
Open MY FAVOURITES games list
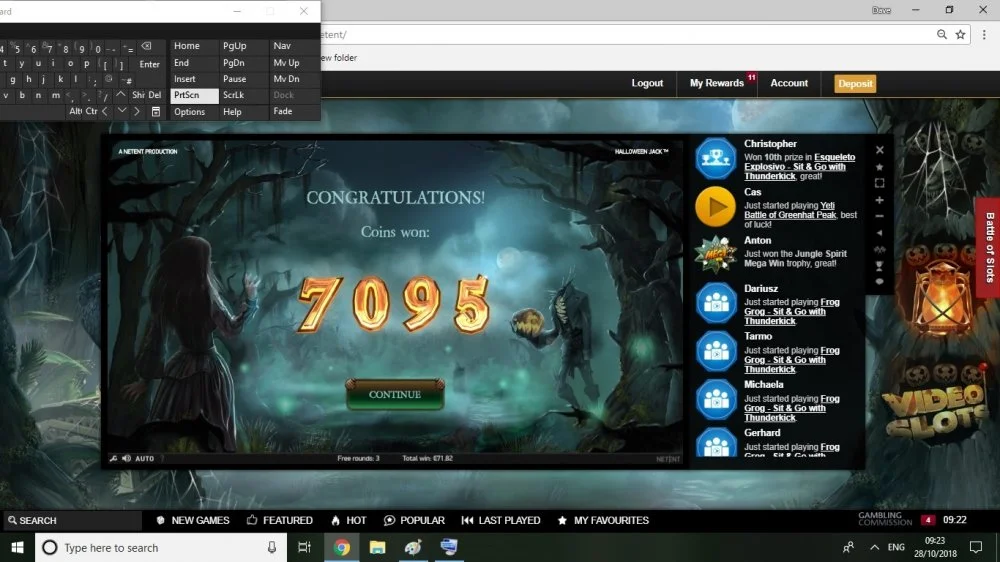click(x=603, y=521)
